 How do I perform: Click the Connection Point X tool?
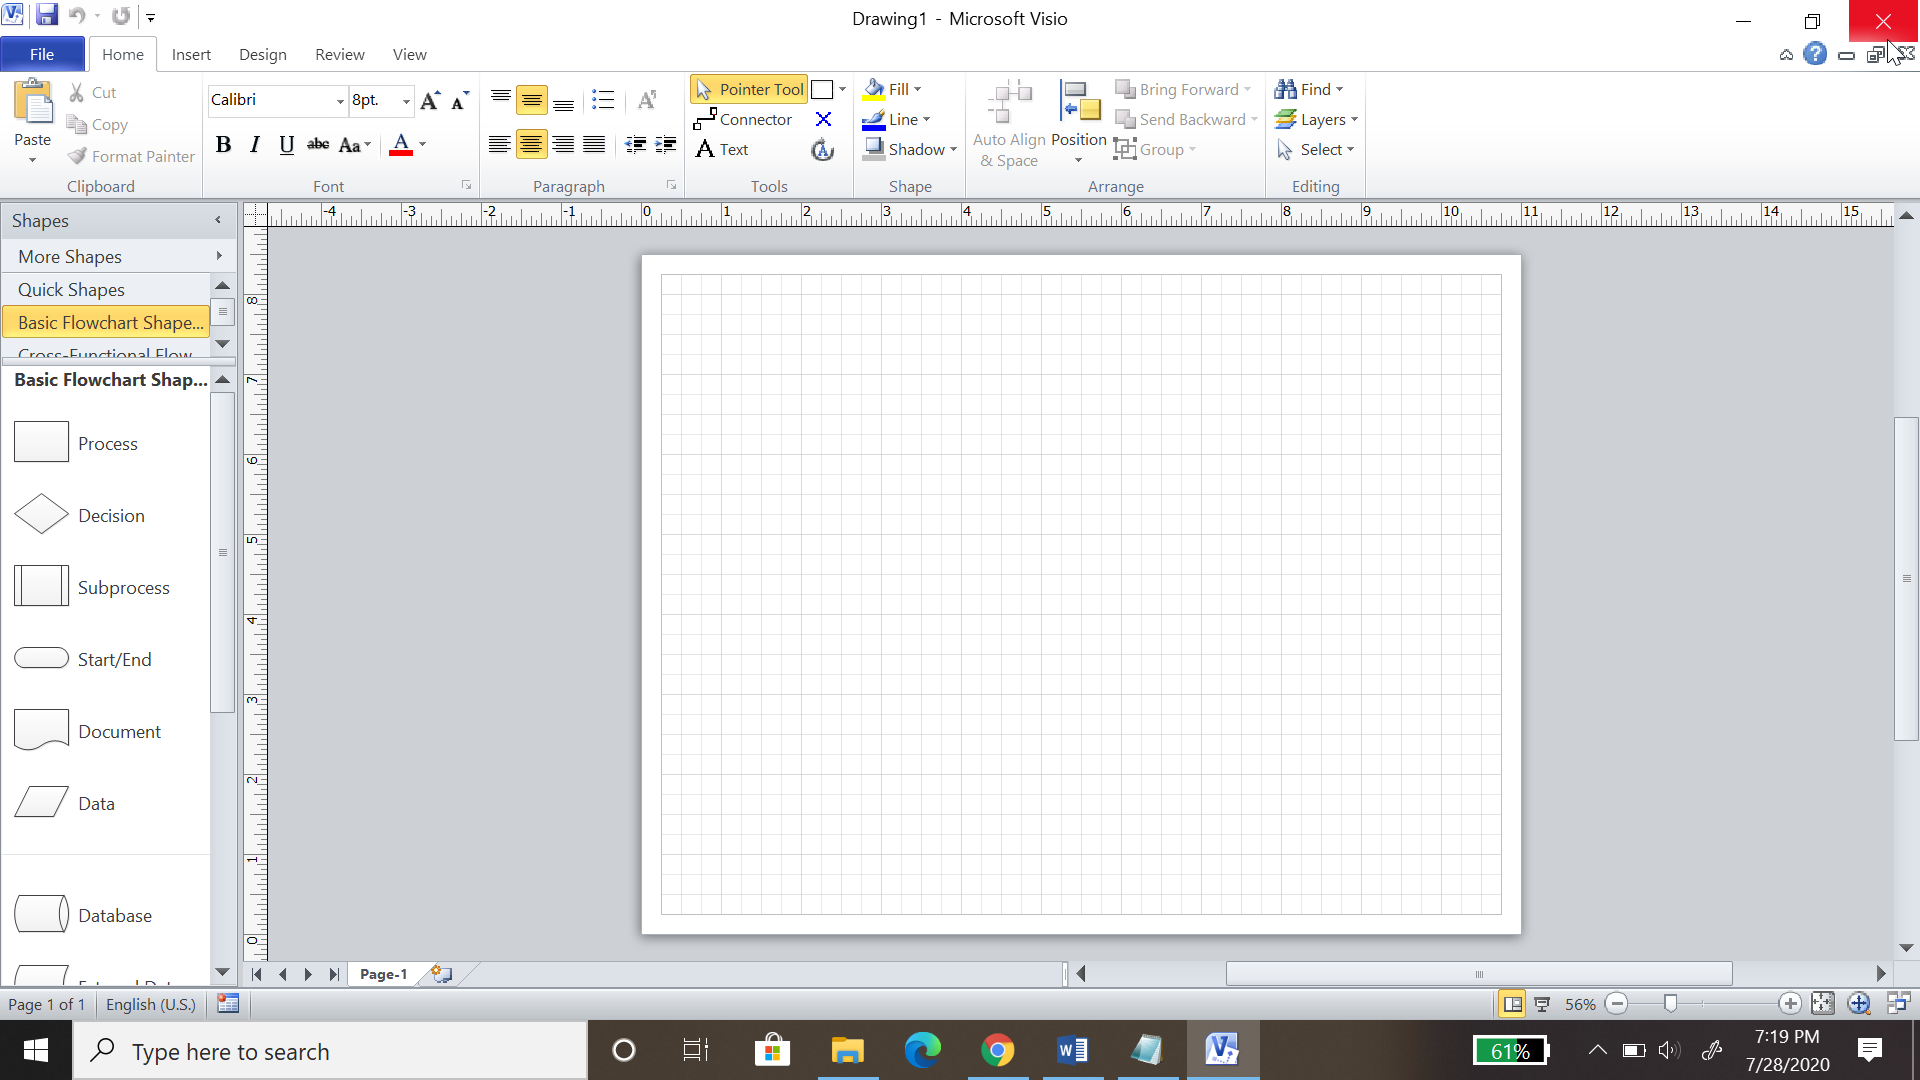tap(823, 119)
